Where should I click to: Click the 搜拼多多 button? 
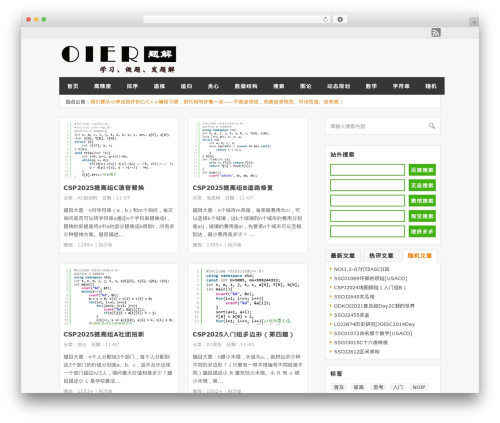tap(422, 231)
